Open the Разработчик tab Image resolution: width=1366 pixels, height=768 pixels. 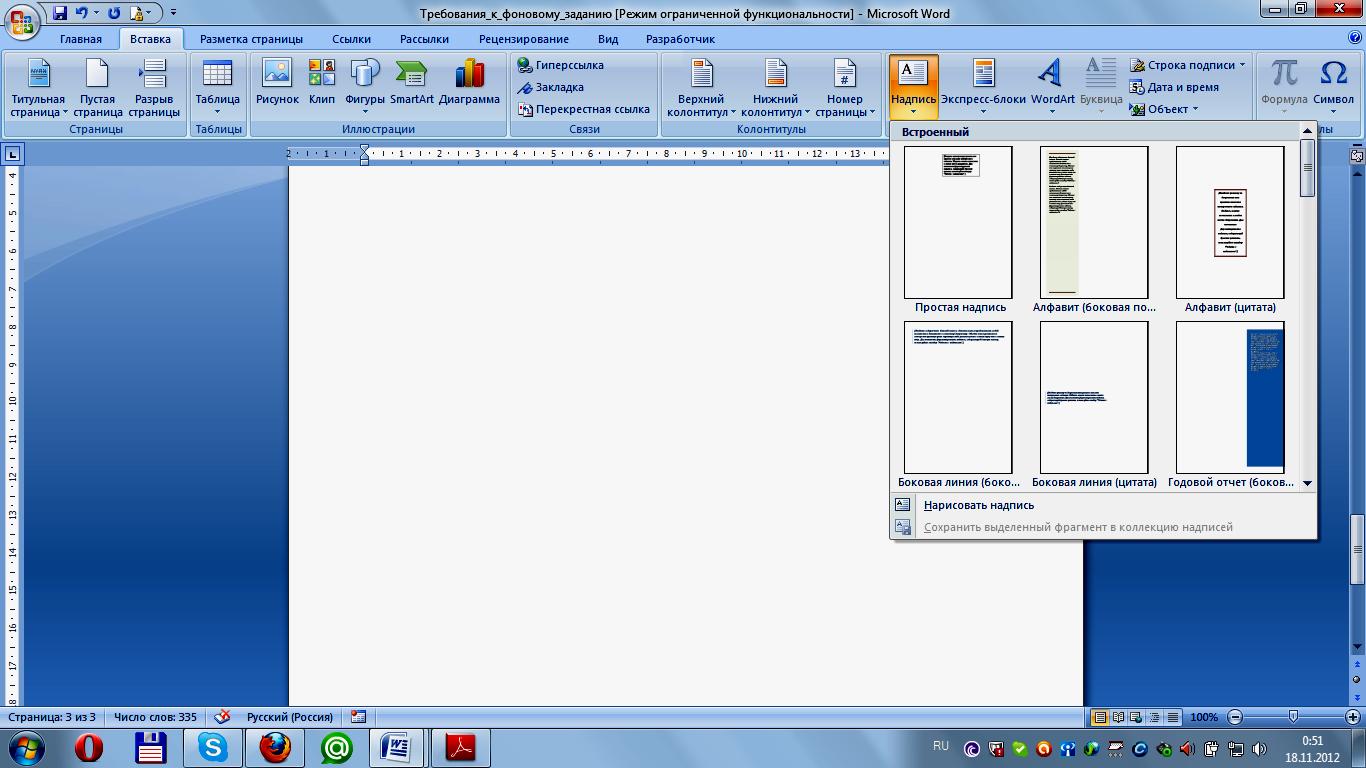click(680, 39)
